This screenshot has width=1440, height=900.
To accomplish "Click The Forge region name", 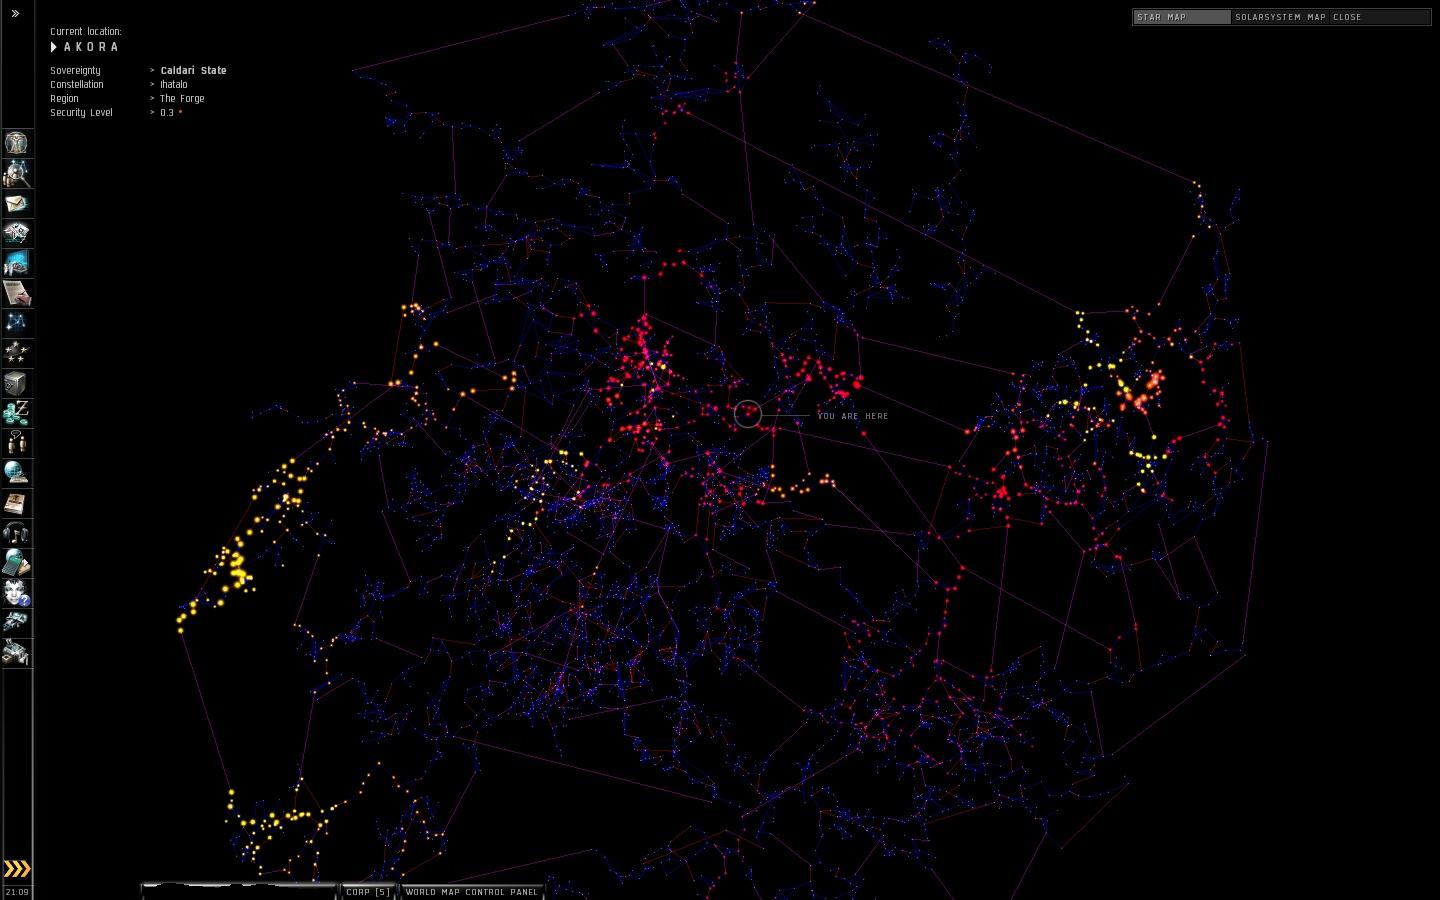I will click(x=182, y=99).
